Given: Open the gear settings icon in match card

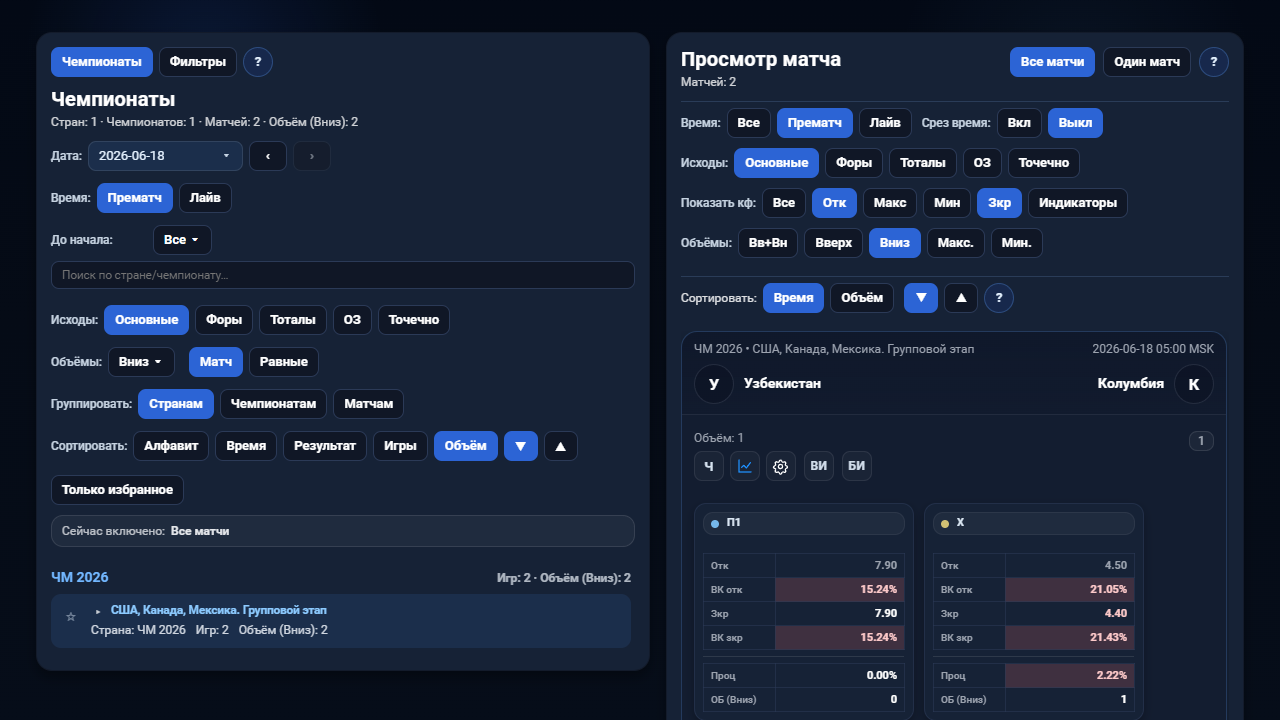Looking at the screenshot, I should click(x=781, y=466).
